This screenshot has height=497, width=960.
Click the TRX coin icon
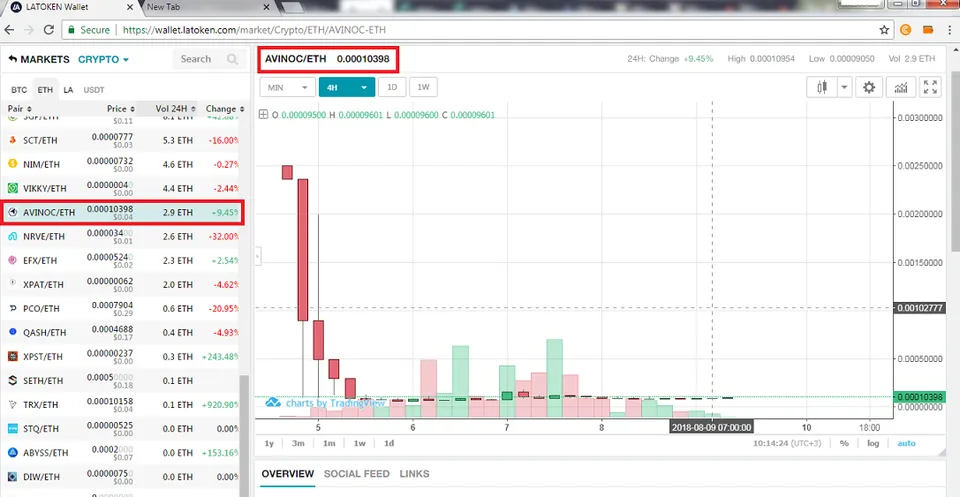[12, 405]
